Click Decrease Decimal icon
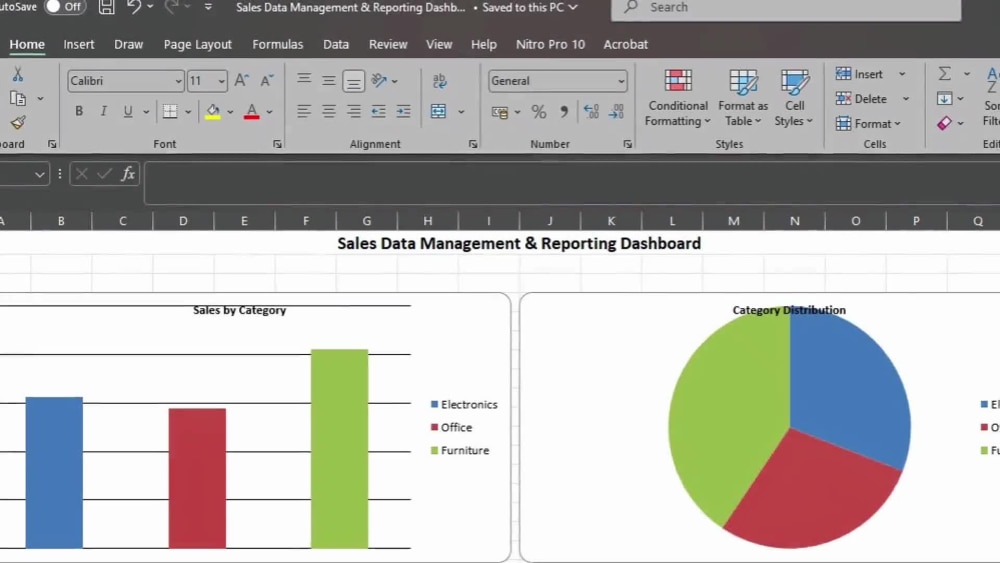The width and height of the screenshot is (1000, 563). coord(616,112)
